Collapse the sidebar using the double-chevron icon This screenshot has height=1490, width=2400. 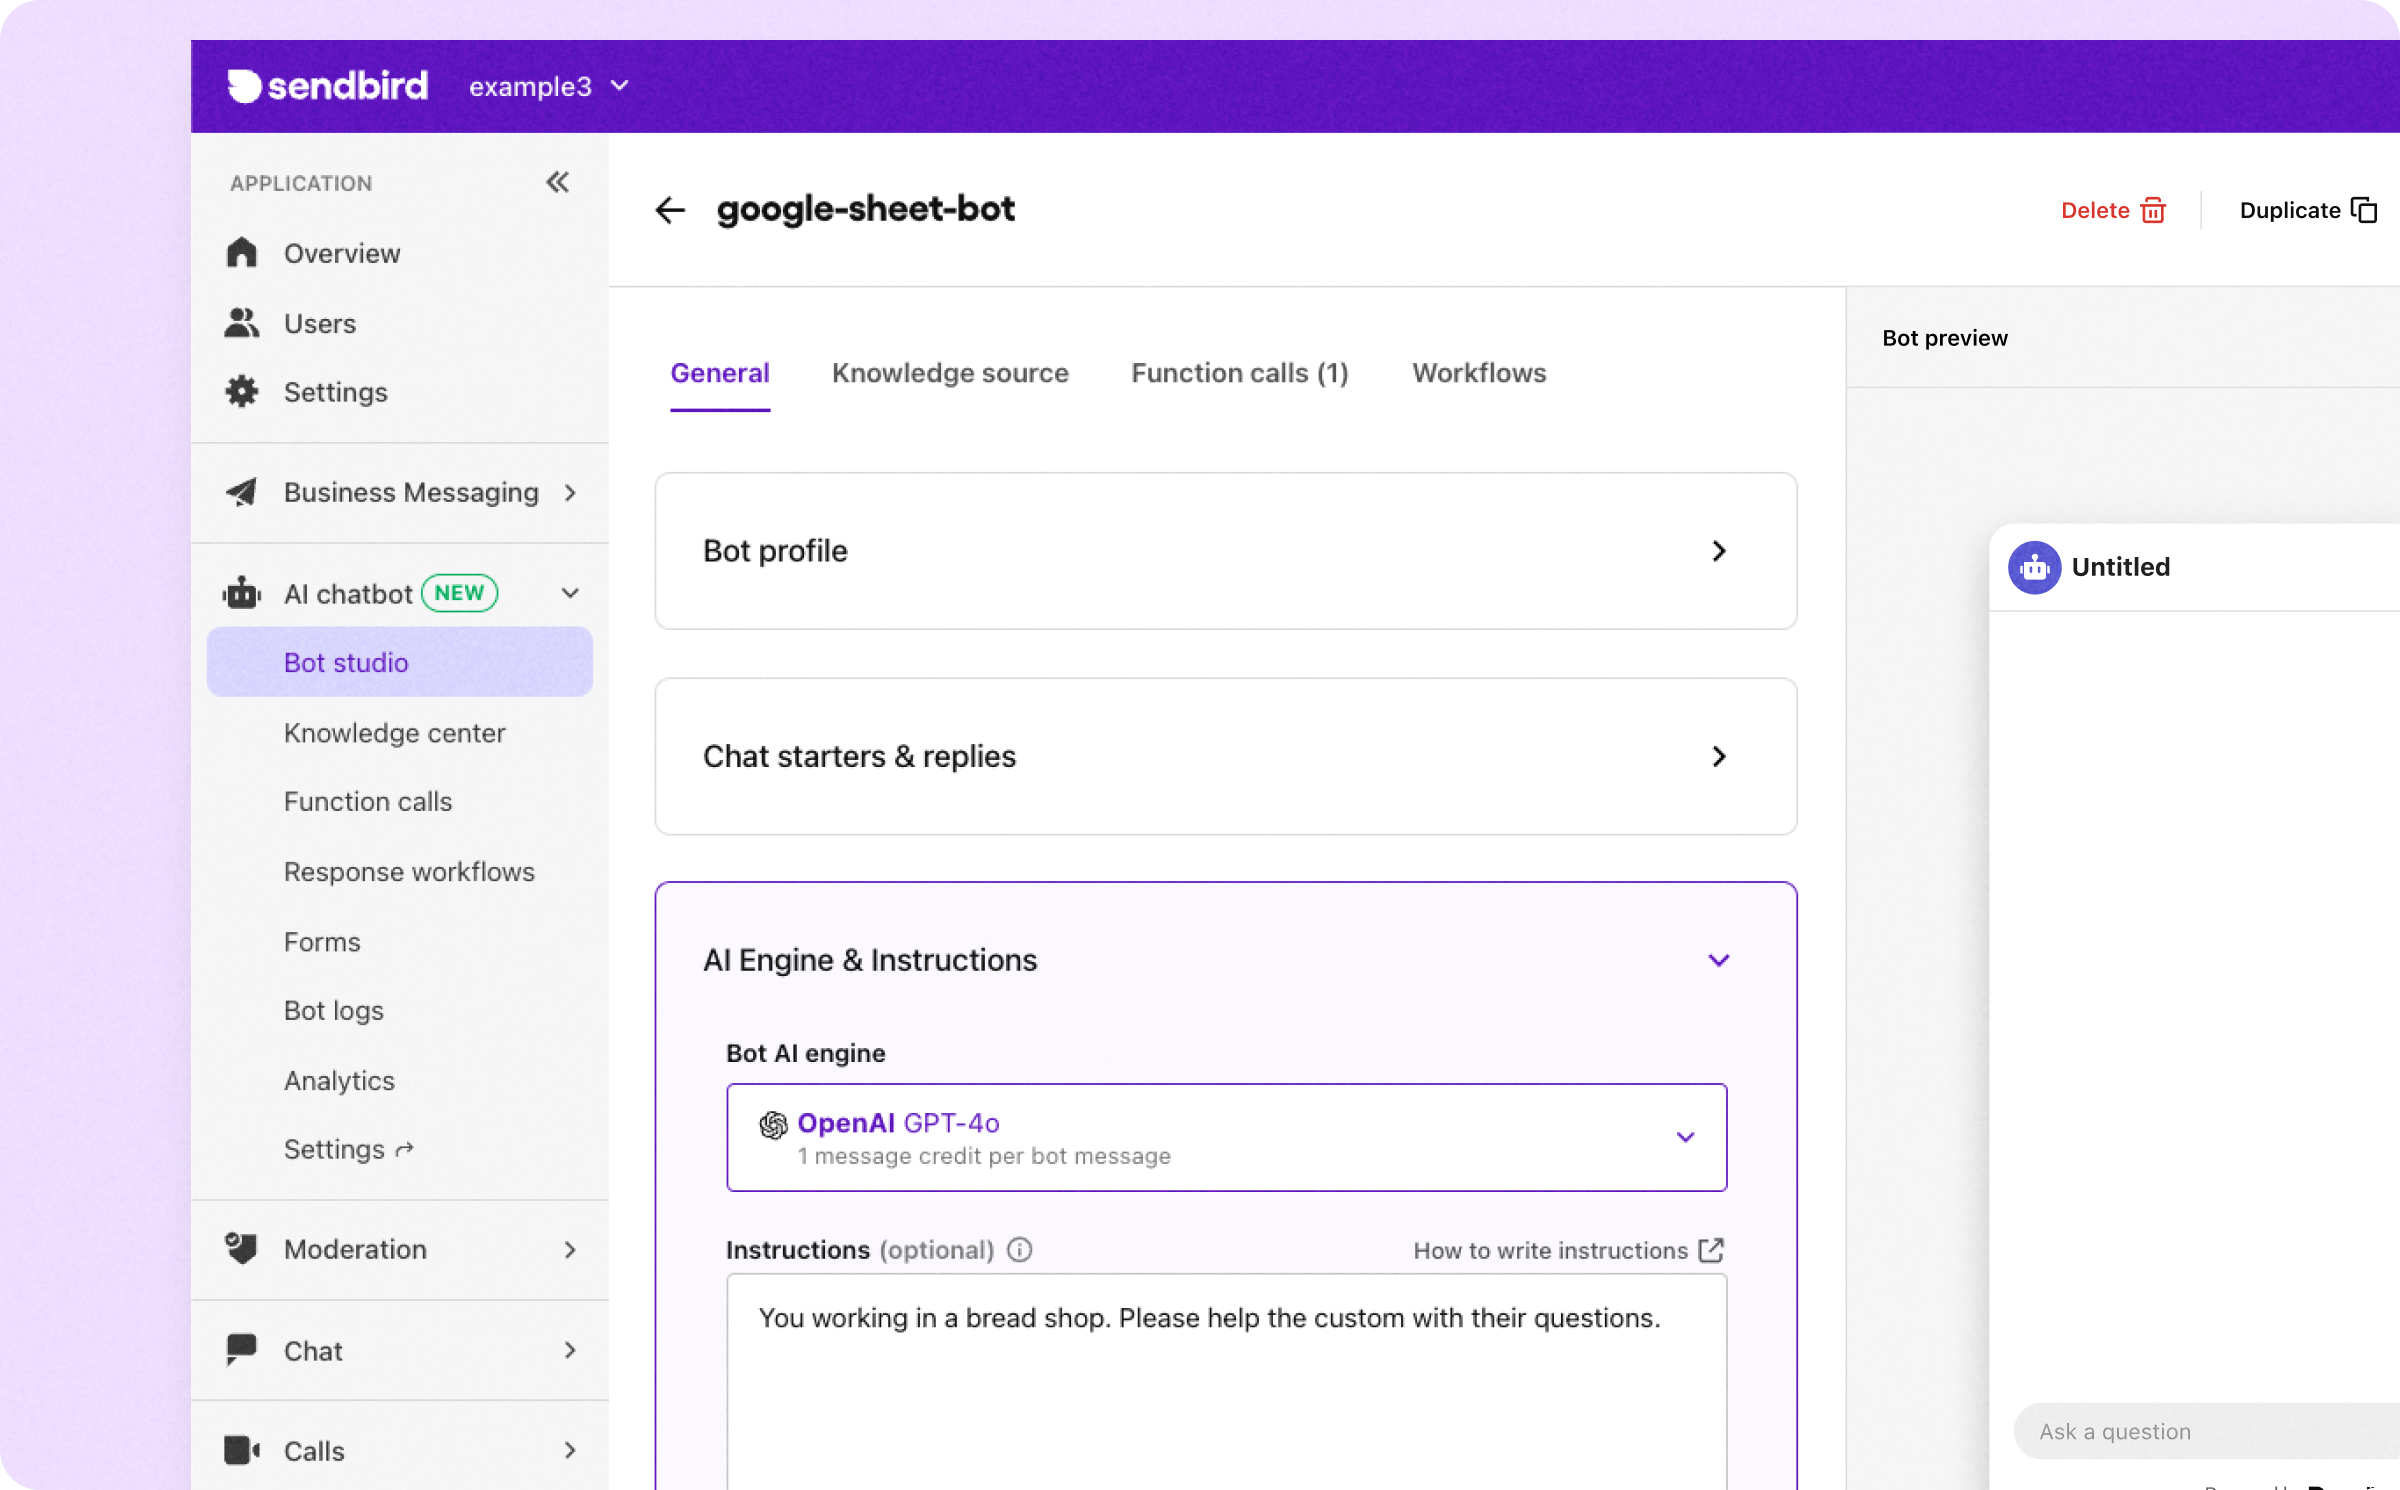pyautogui.click(x=558, y=182)
